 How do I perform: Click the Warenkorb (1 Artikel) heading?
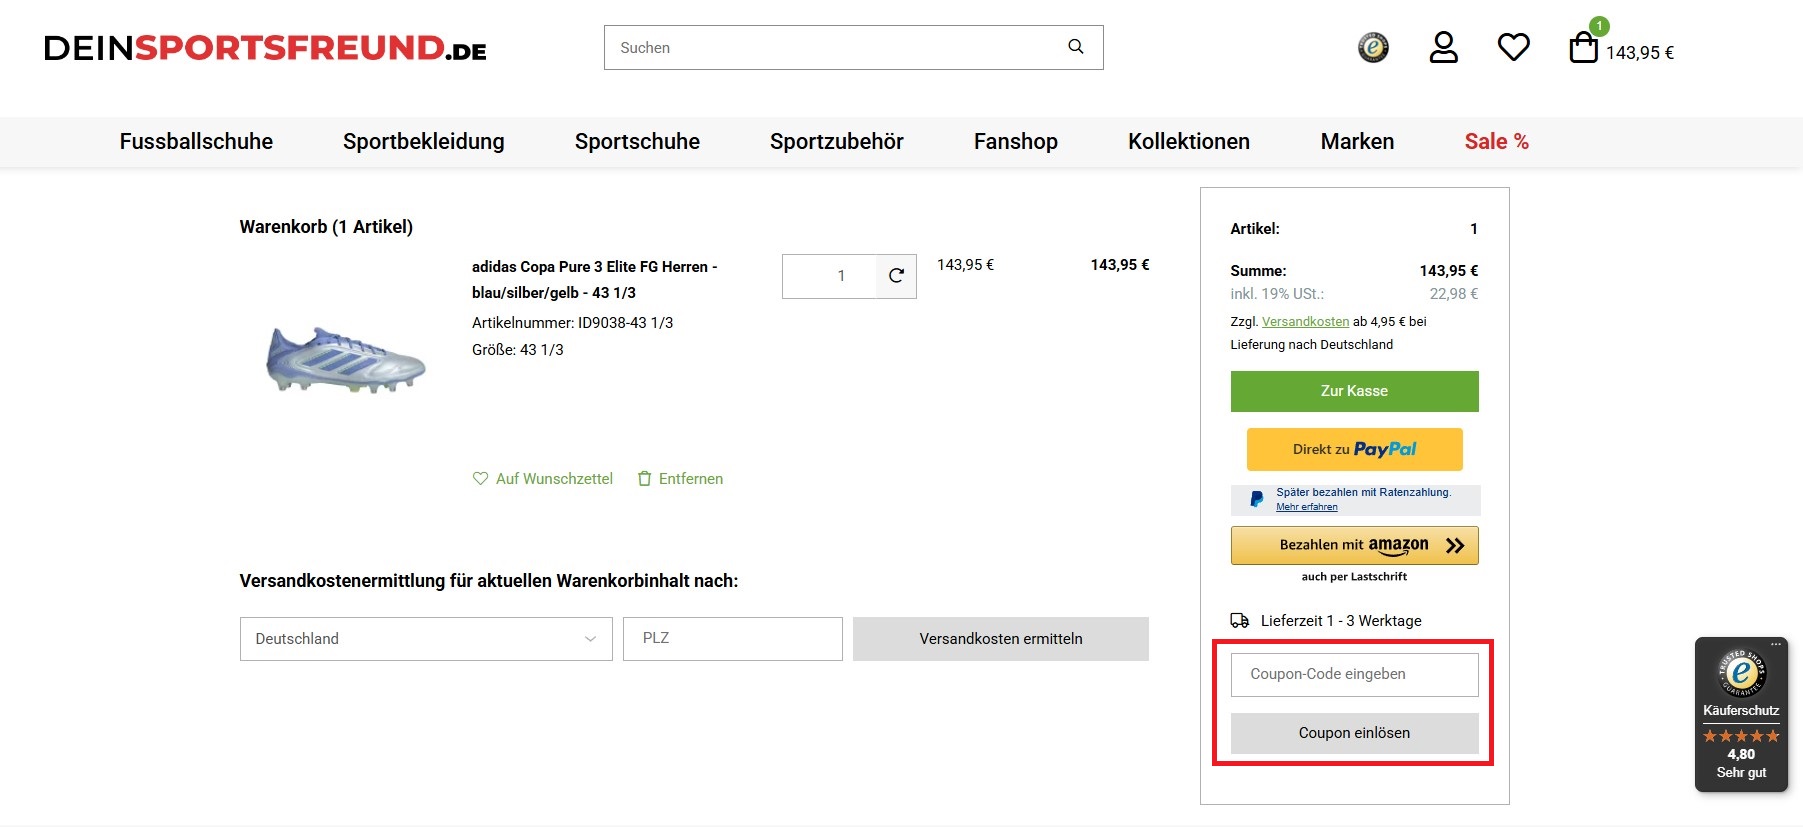coord(326,227)
